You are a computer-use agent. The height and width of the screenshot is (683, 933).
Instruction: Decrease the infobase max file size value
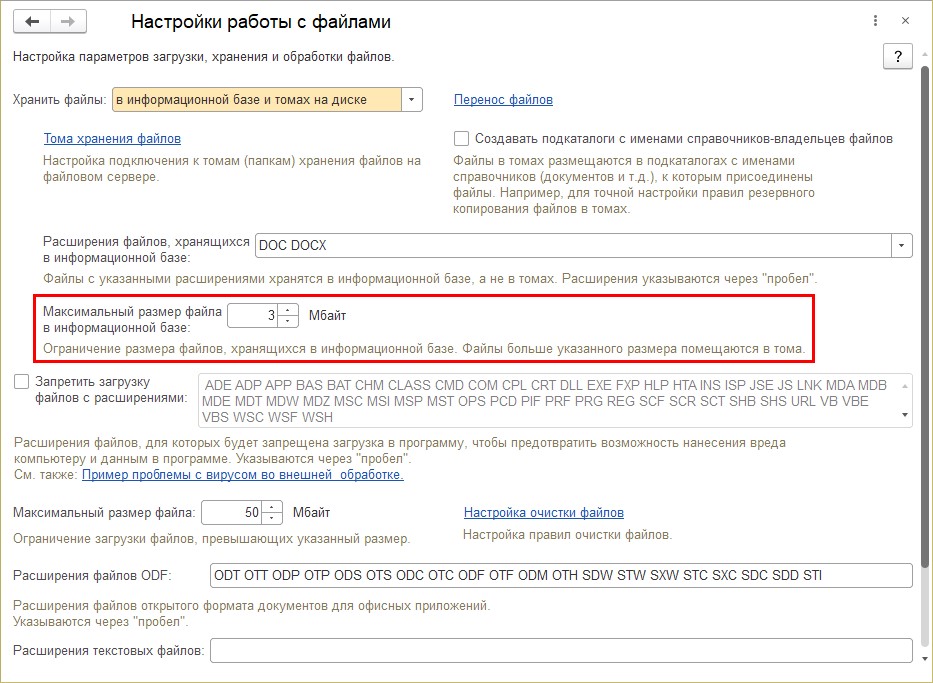(x=290, y=321)
